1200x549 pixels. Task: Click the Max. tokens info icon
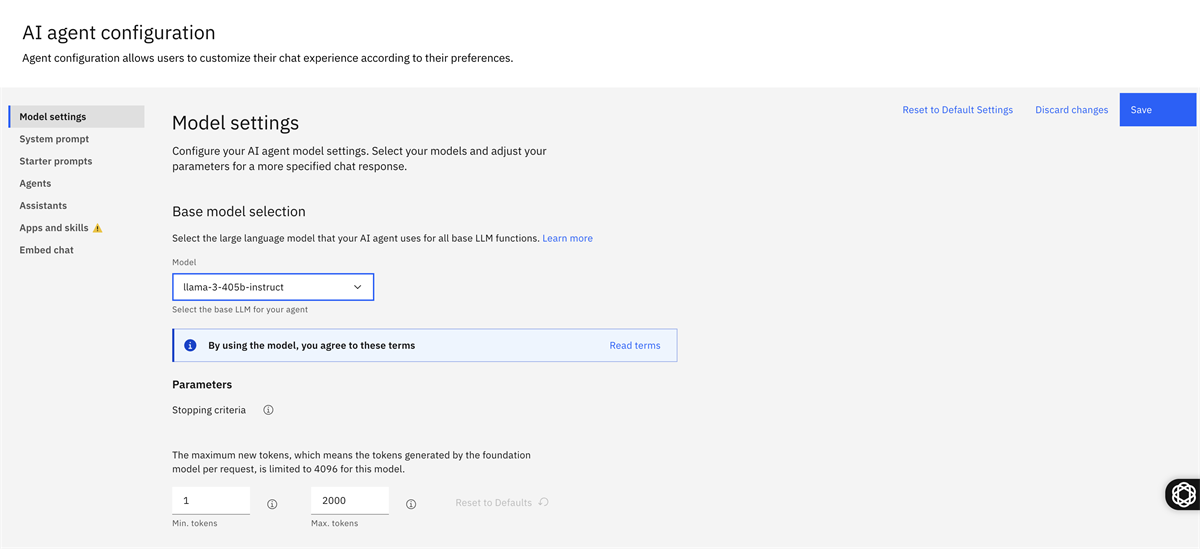click(x=411, y=504)
